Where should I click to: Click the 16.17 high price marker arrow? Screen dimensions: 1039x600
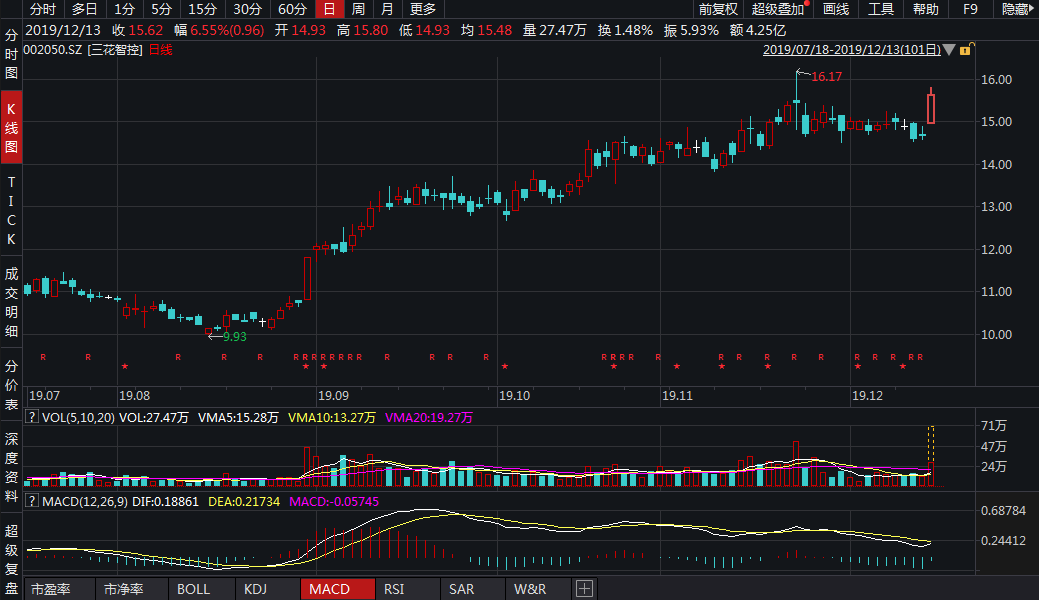tap(803, 73)
